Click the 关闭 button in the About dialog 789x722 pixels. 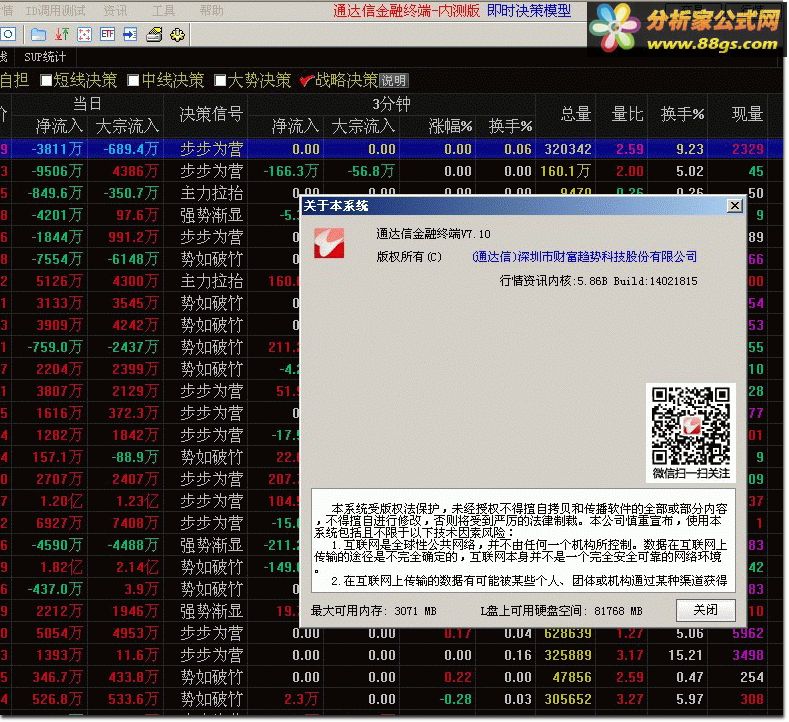[x=705, y=610]
